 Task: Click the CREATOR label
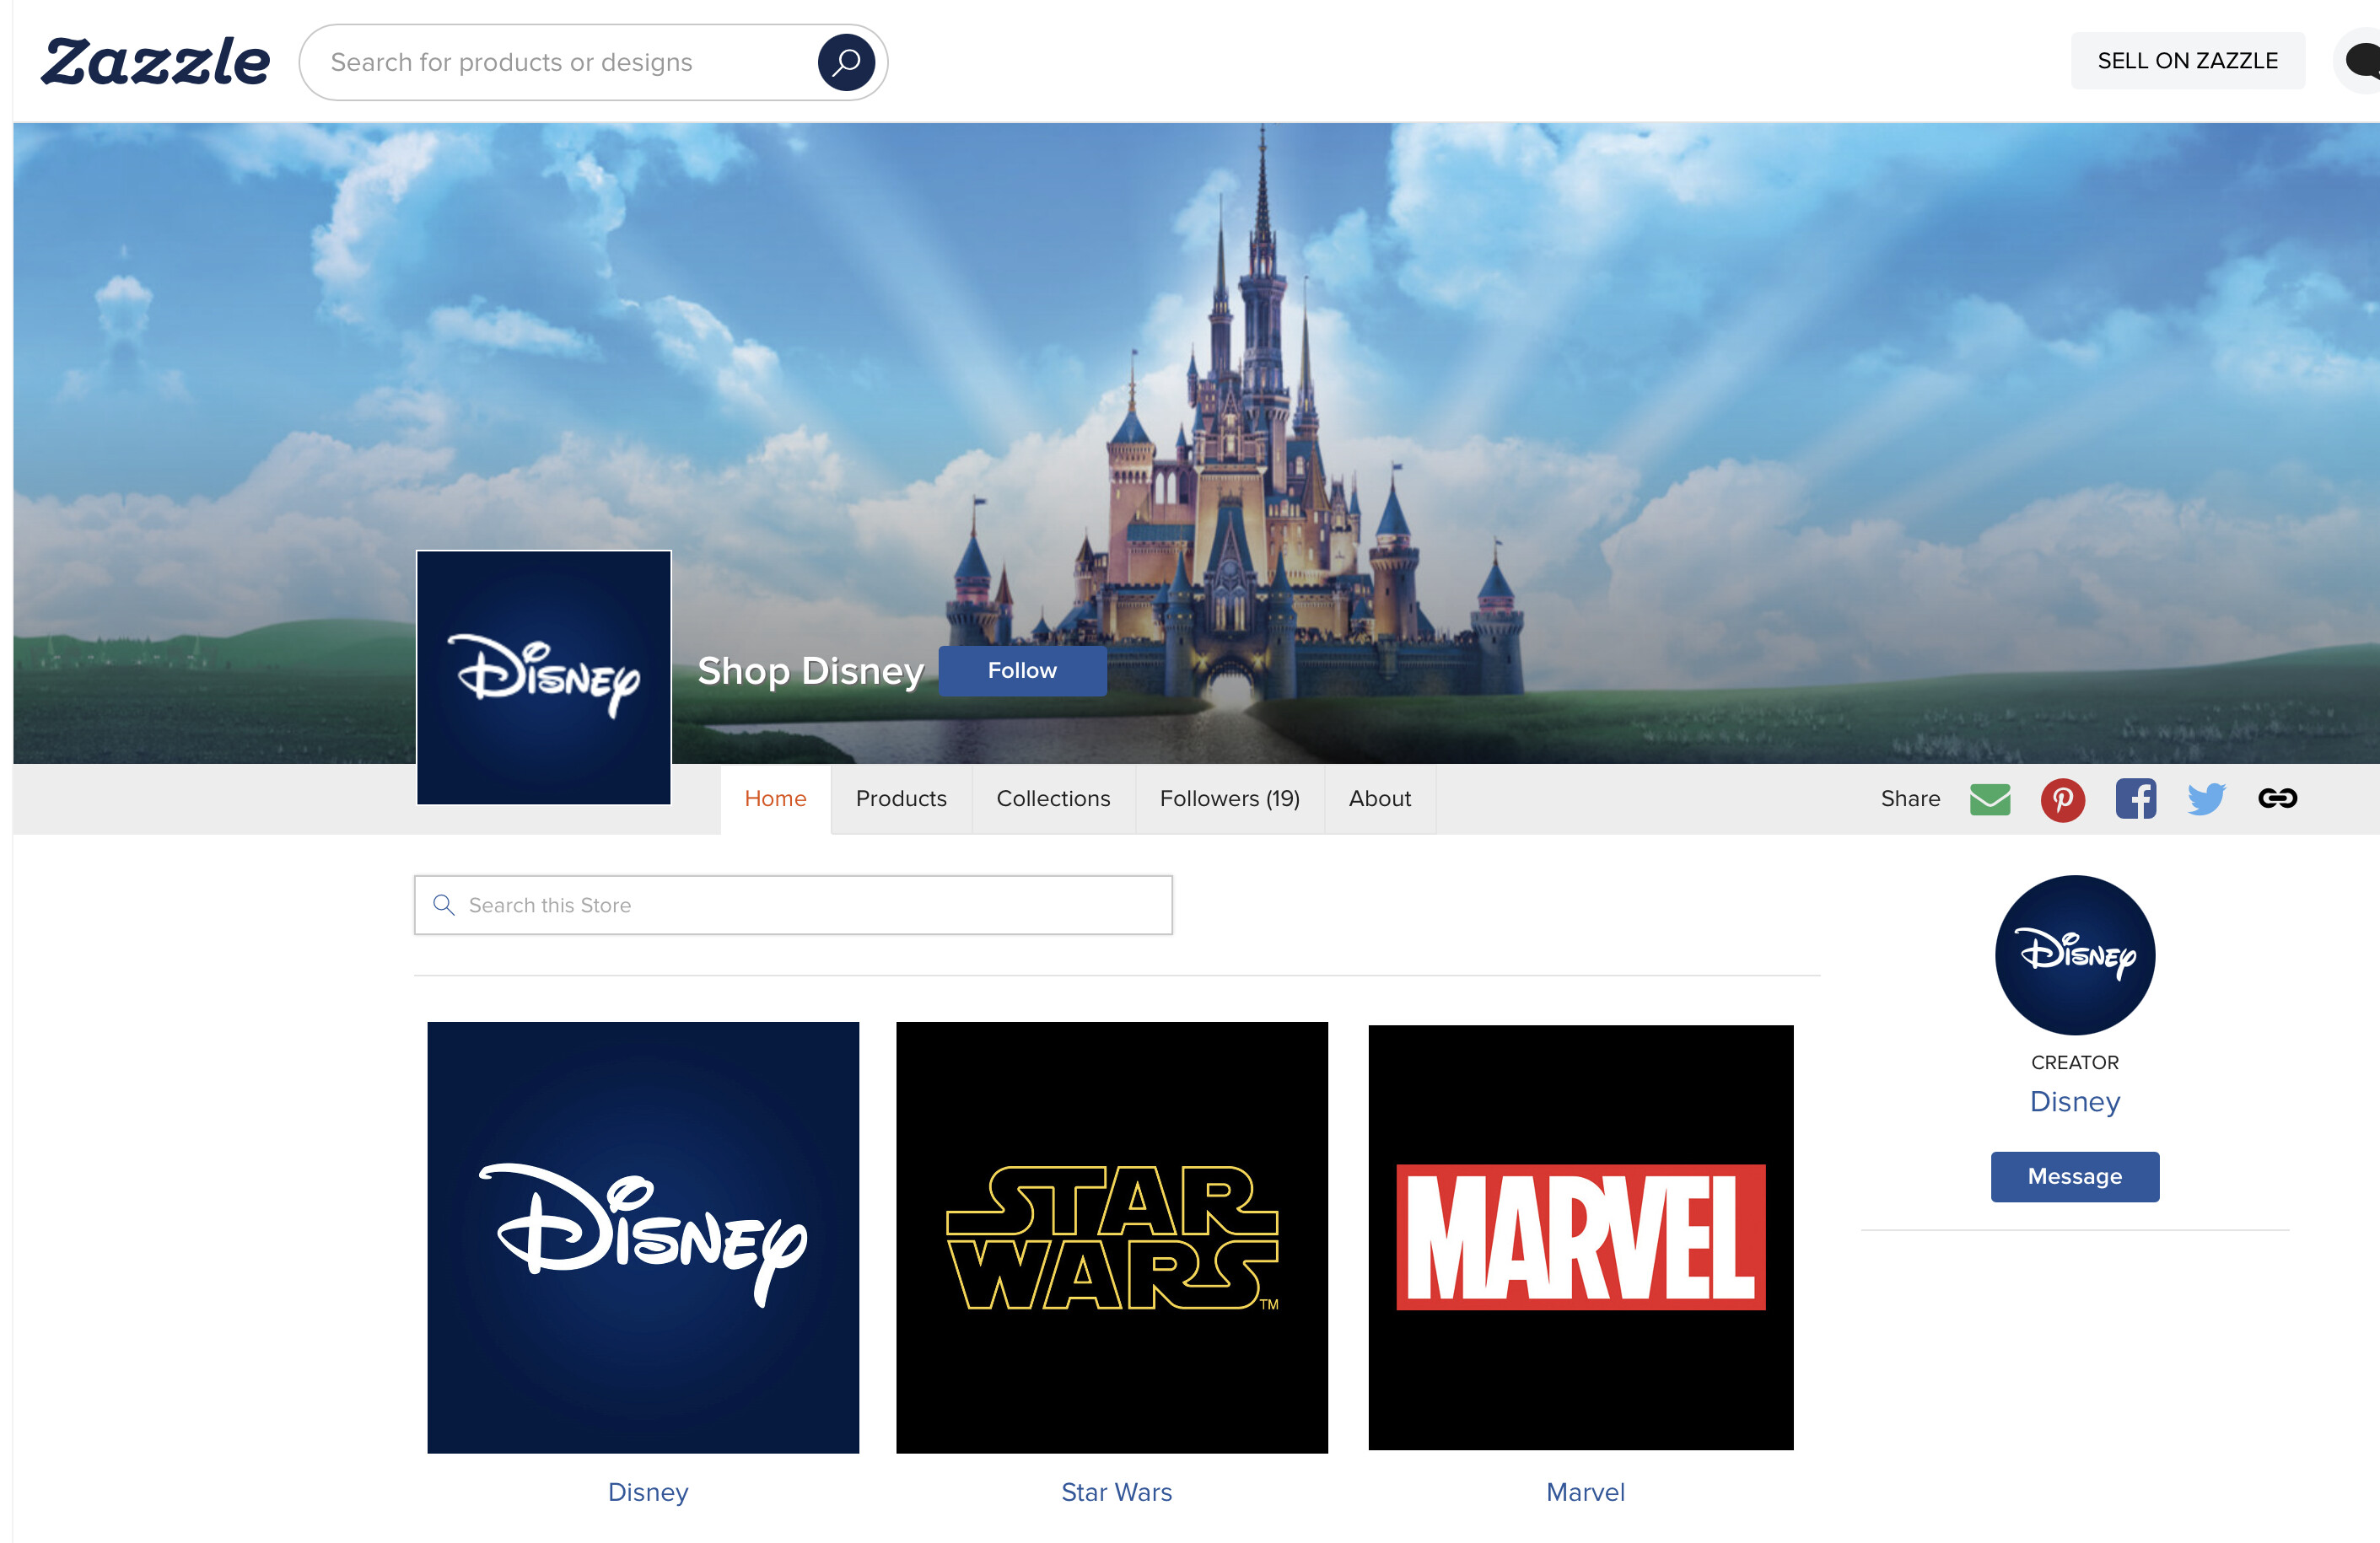[2075, 1062]
